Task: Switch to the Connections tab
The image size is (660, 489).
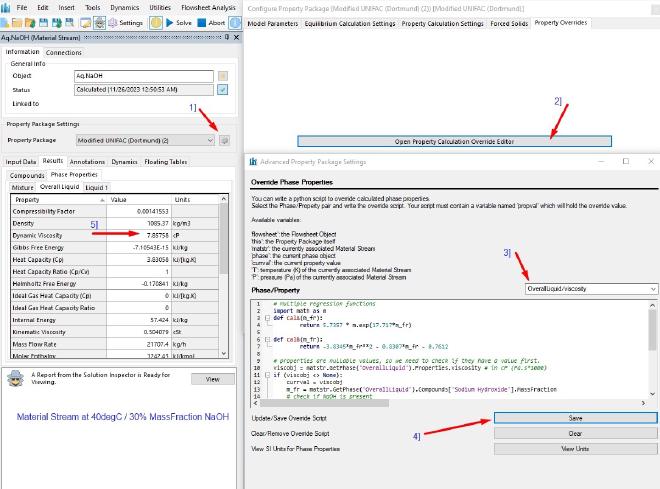Action: [64, 52]
